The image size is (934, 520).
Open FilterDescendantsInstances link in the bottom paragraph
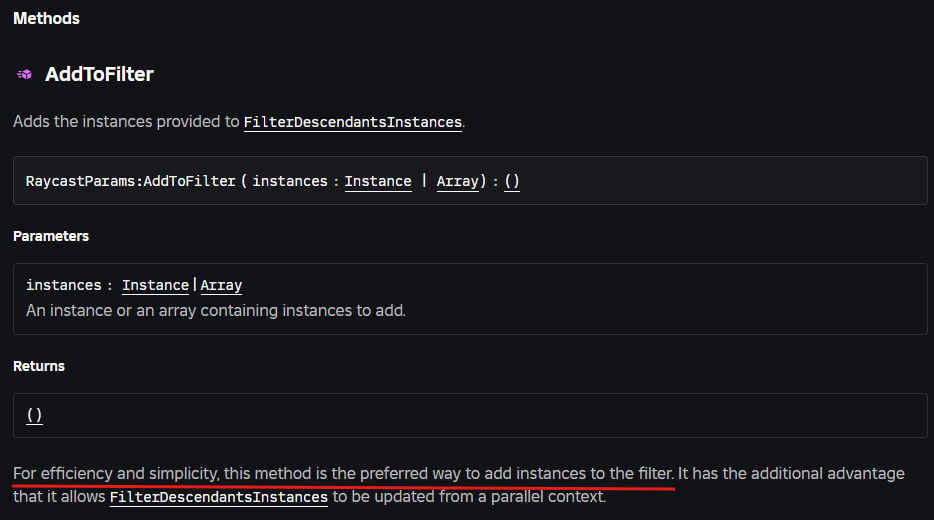[219, 496]
